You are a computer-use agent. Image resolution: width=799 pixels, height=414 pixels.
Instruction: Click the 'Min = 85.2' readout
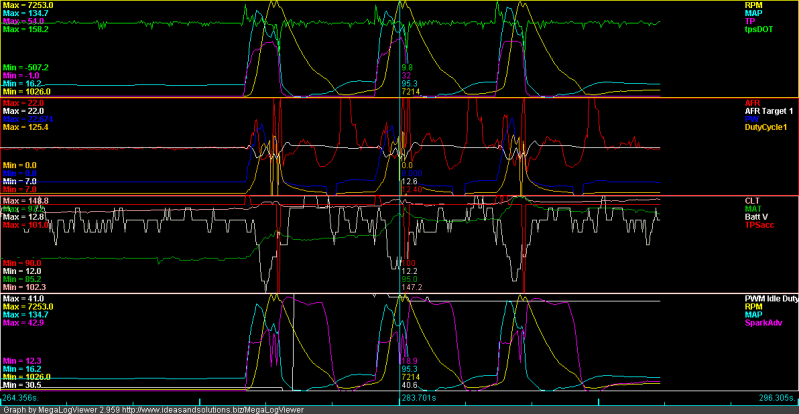tap(22, 279)
